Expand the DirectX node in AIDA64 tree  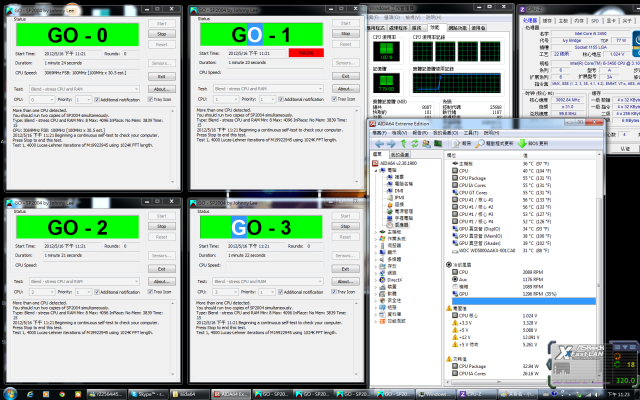click(376, 280)
